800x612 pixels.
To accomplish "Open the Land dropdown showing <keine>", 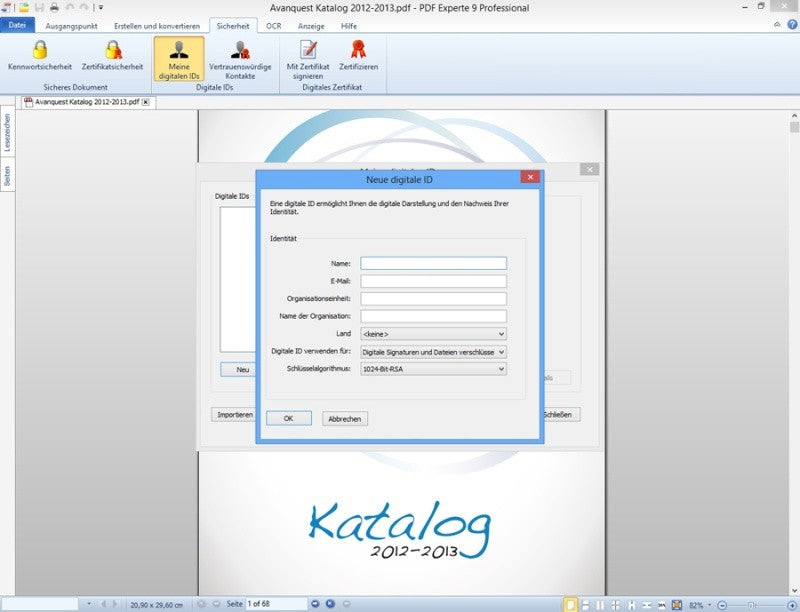I will tap(433, 334).
